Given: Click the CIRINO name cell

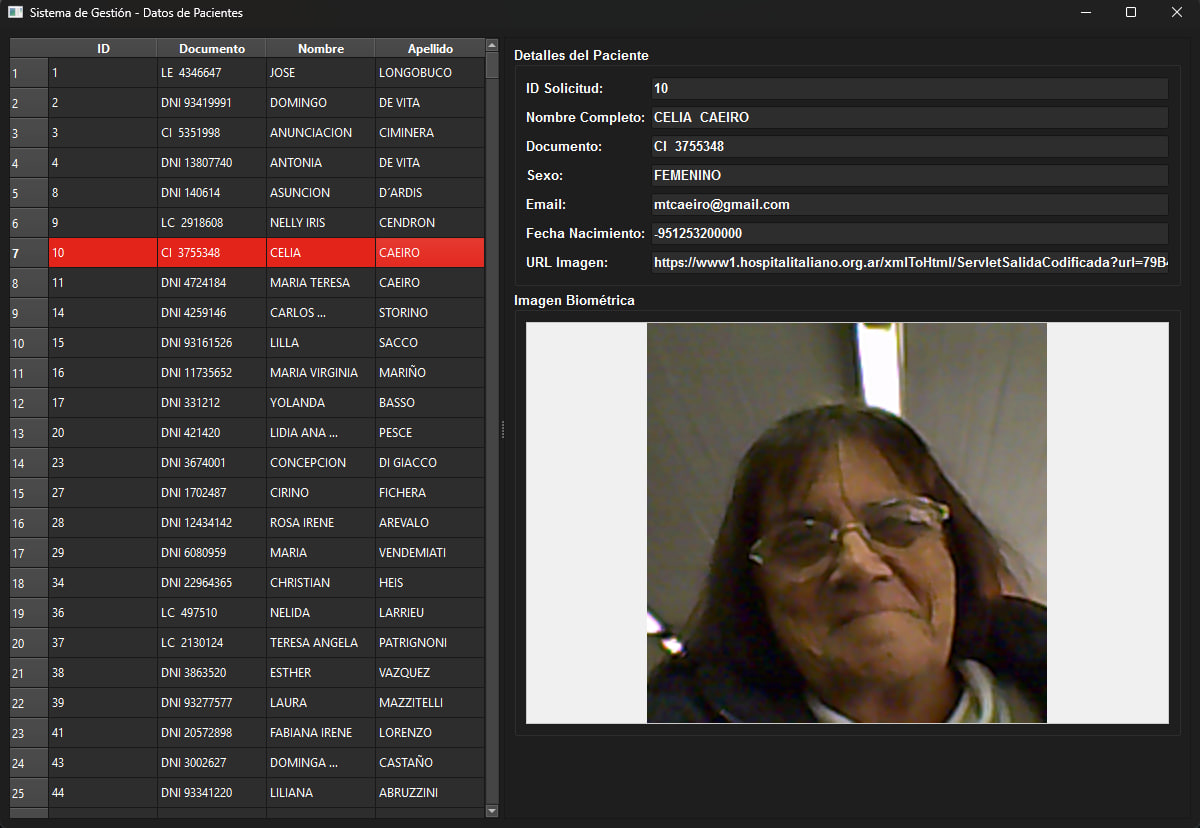Looking at the screenshot, I should coord(321,493).
